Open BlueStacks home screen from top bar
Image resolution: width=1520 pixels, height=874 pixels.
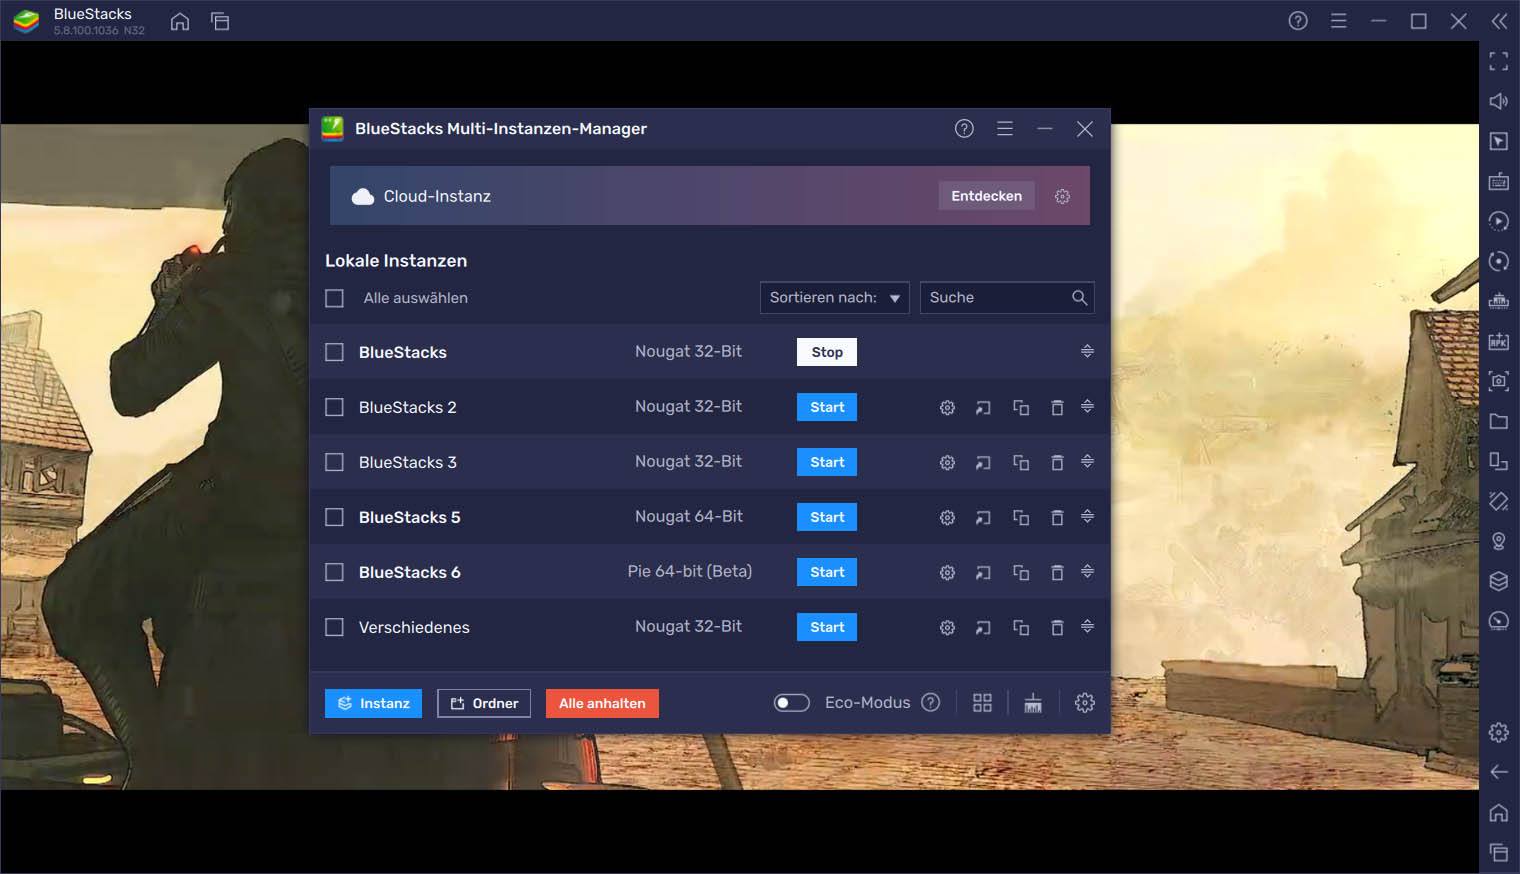[x=180, y=21]
